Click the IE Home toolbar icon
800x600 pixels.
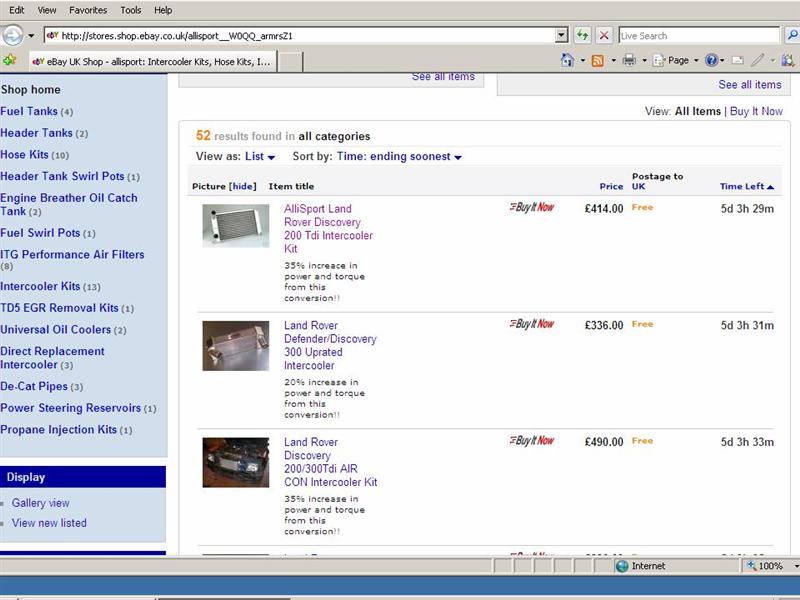(568, 60)
